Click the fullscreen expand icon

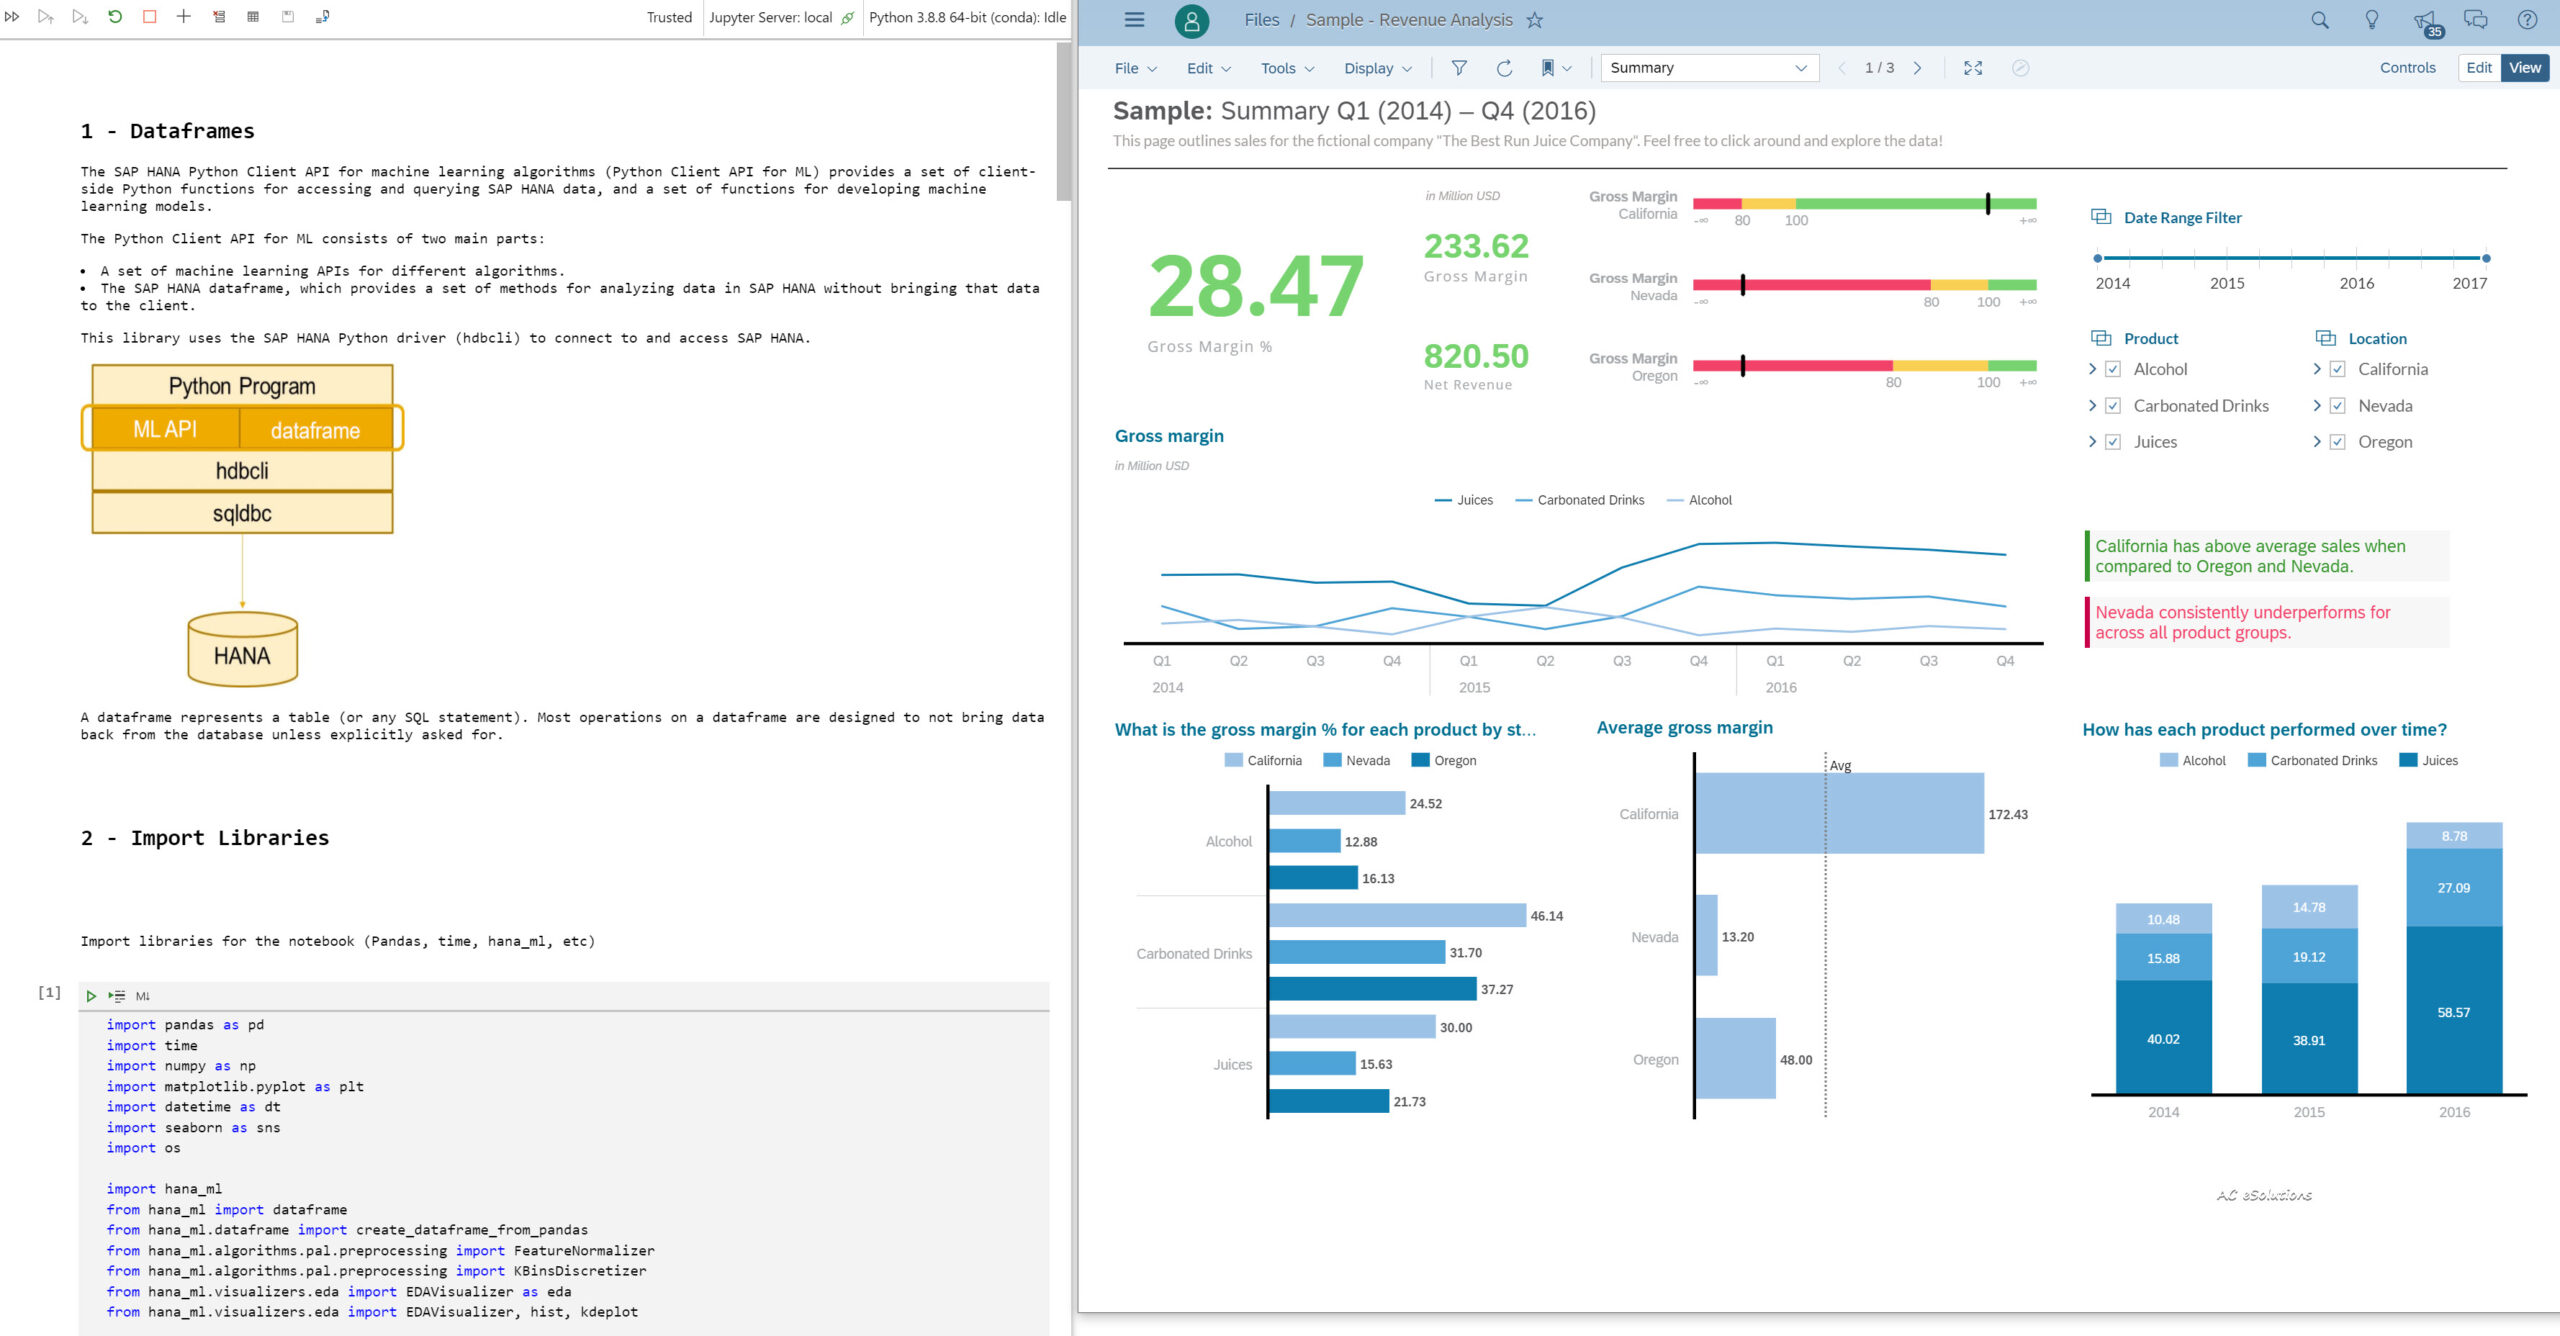point(1973,68)
